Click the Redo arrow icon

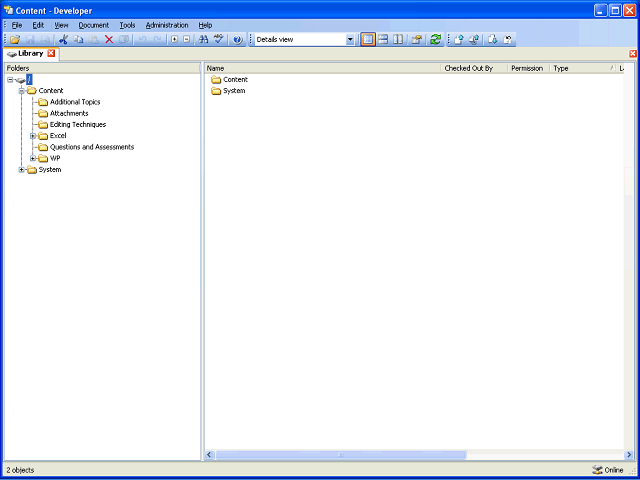click(x=157, y=40)
